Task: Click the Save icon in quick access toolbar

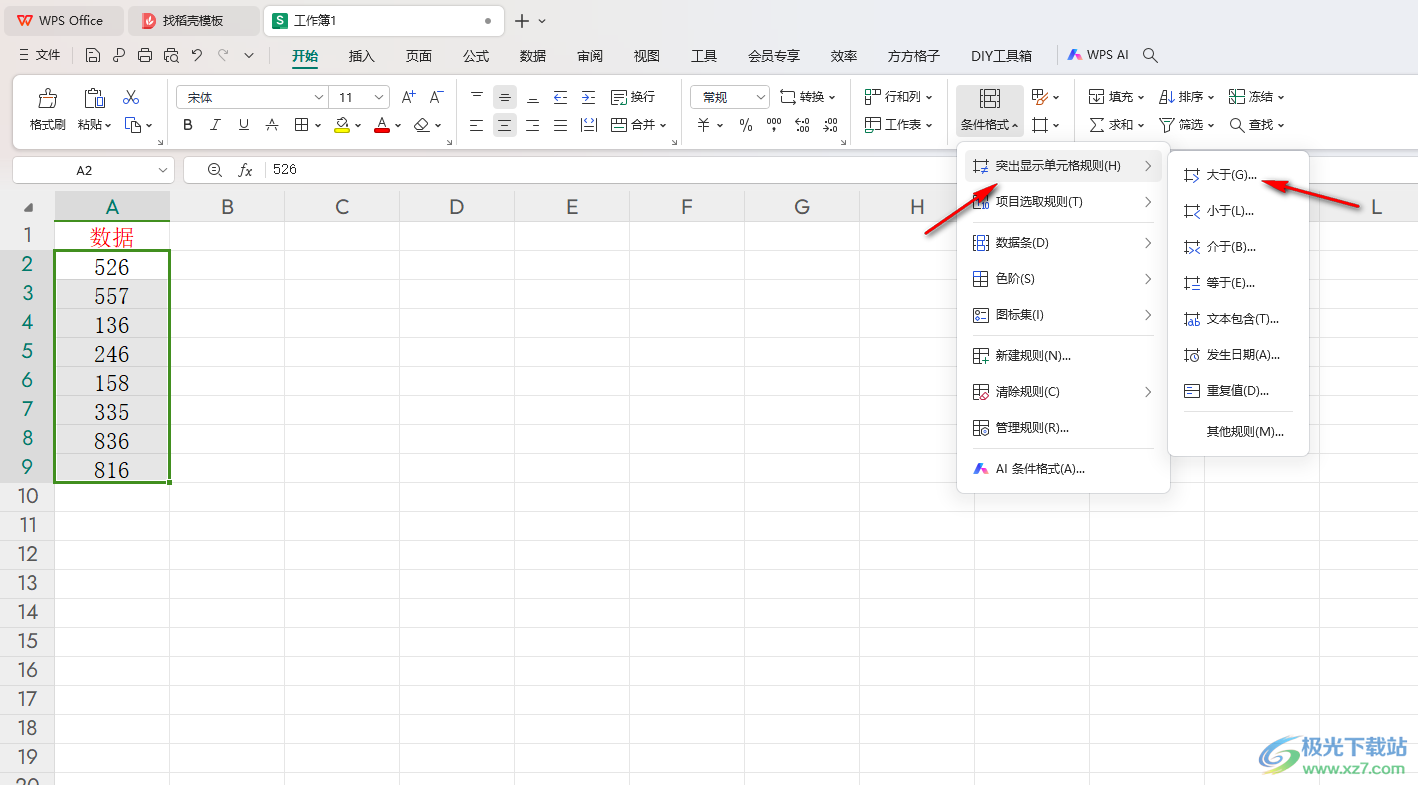Action: 93,56
